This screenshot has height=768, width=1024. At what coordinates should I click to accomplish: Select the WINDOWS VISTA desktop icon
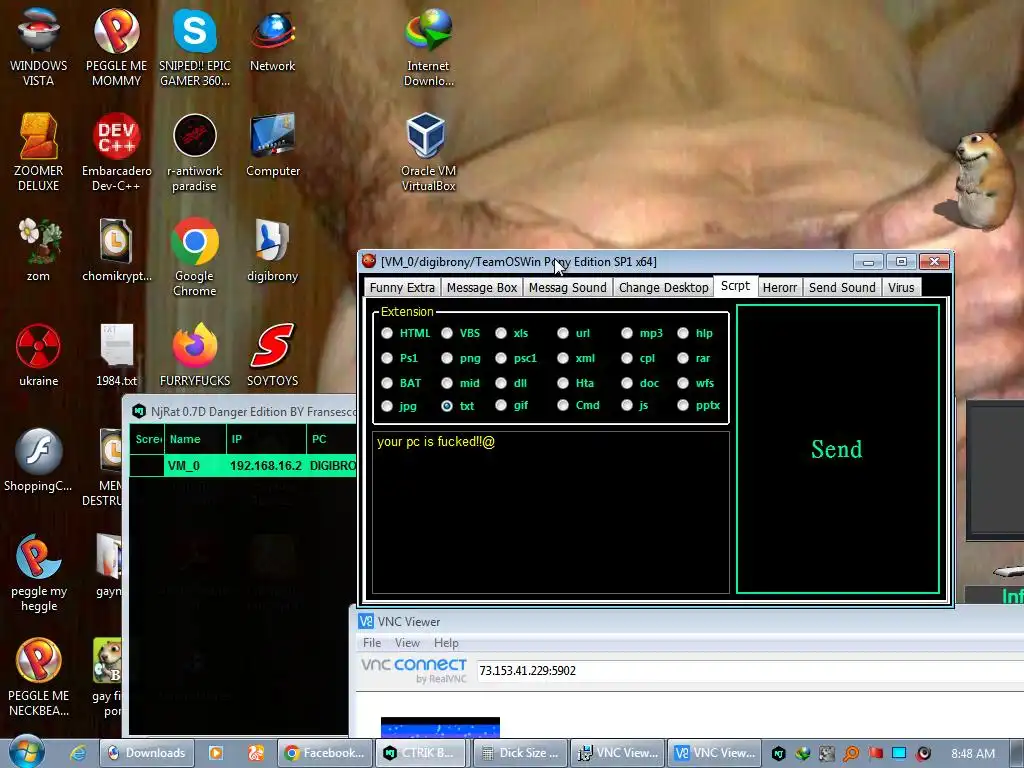click(39, 47)
